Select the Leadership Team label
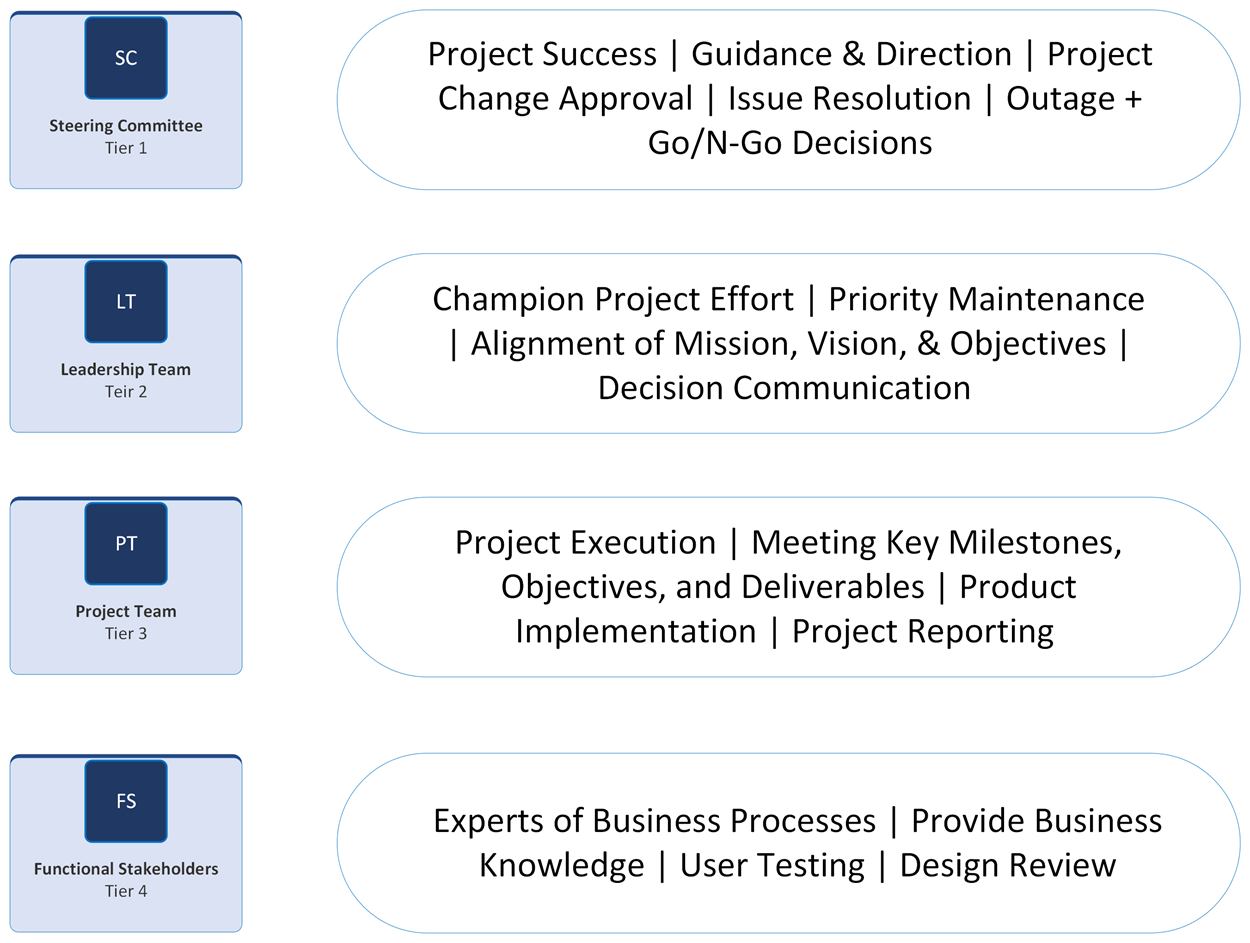This screenshot has width=1250, height=943. click(x=126, y=369)
